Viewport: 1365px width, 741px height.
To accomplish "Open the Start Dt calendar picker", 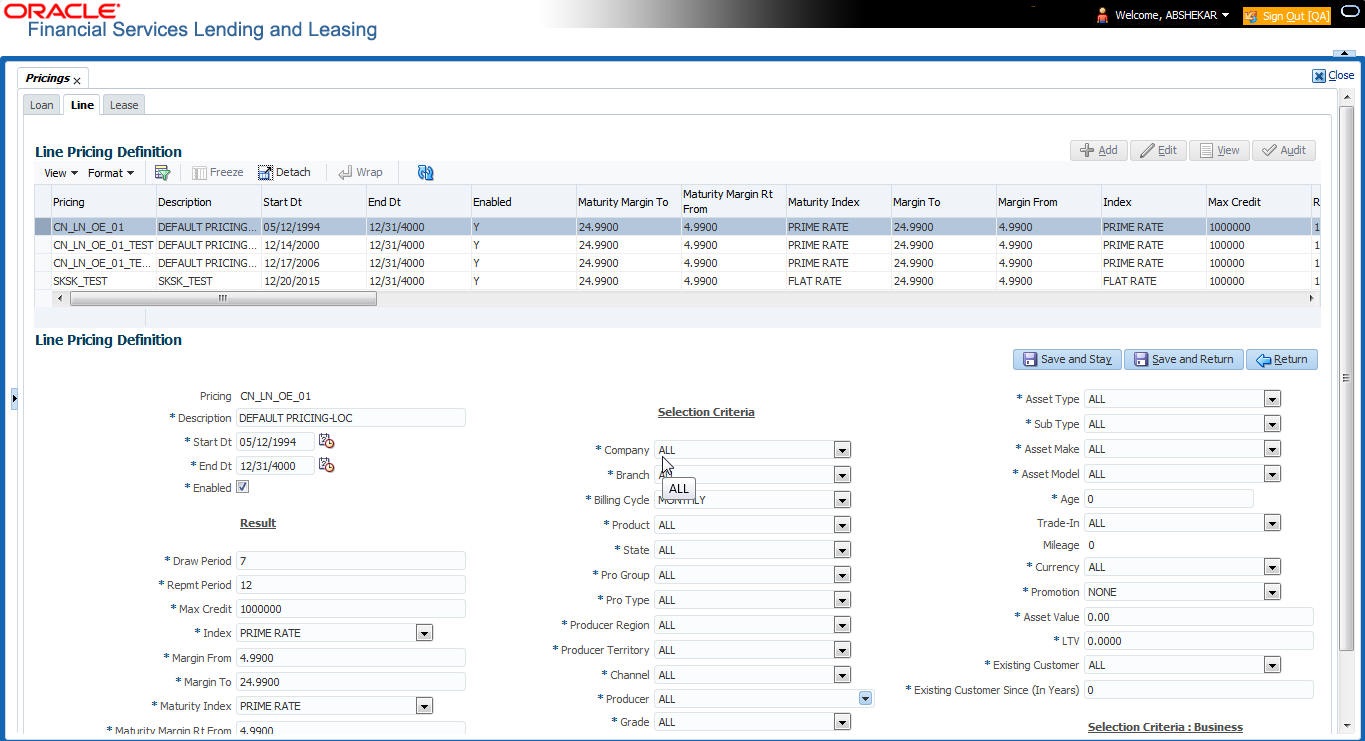I will tap(326, 441).
